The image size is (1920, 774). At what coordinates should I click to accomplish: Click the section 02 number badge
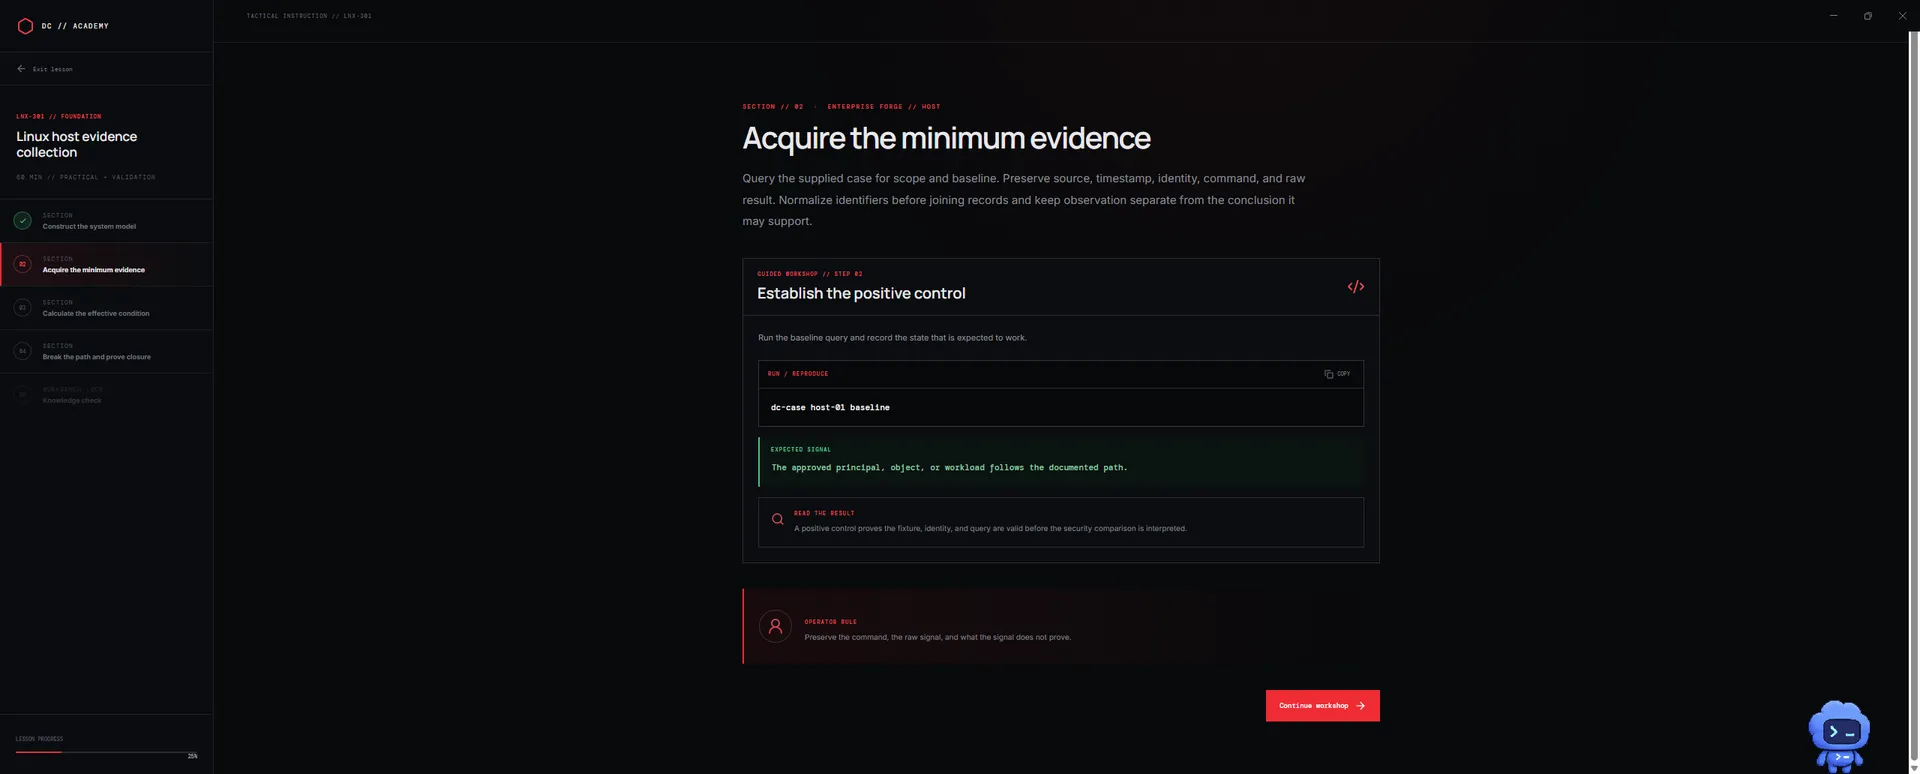(22, 265)
